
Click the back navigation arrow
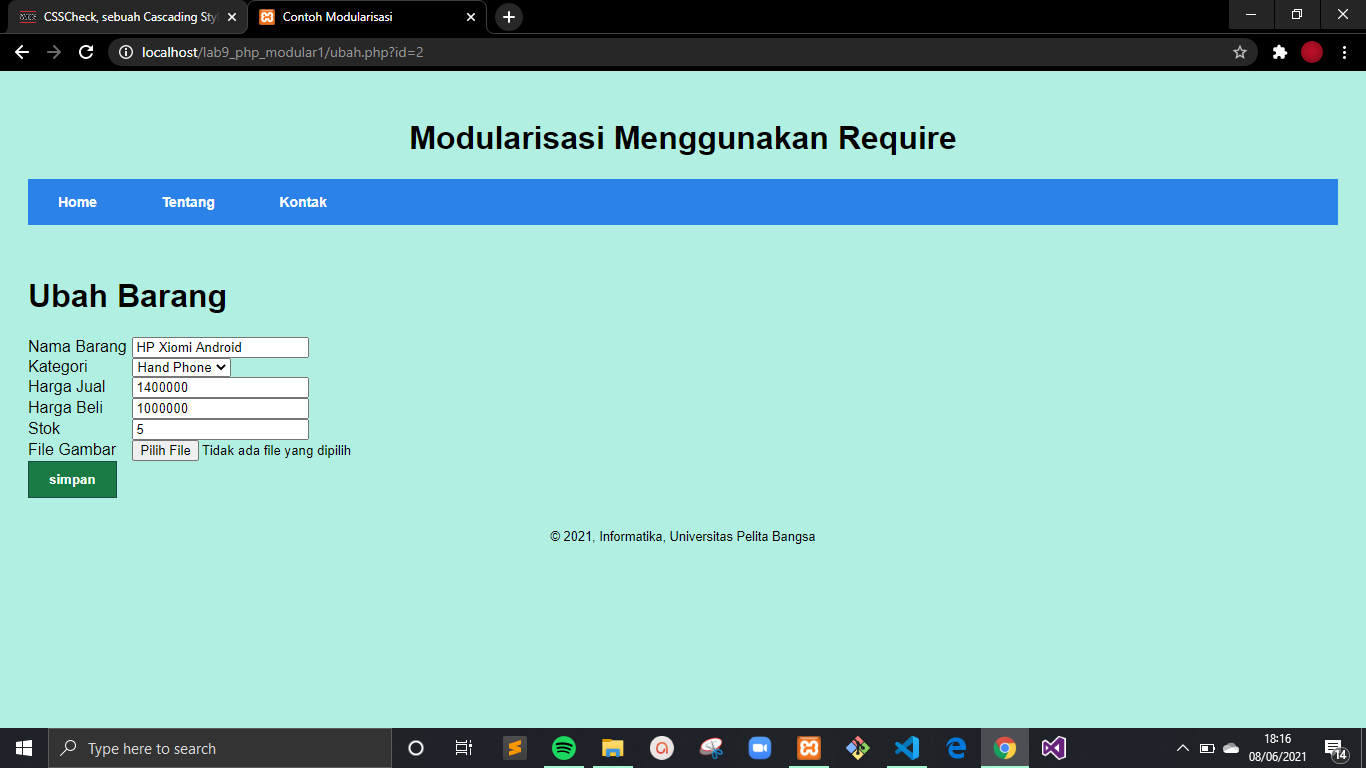pos(21,51)
